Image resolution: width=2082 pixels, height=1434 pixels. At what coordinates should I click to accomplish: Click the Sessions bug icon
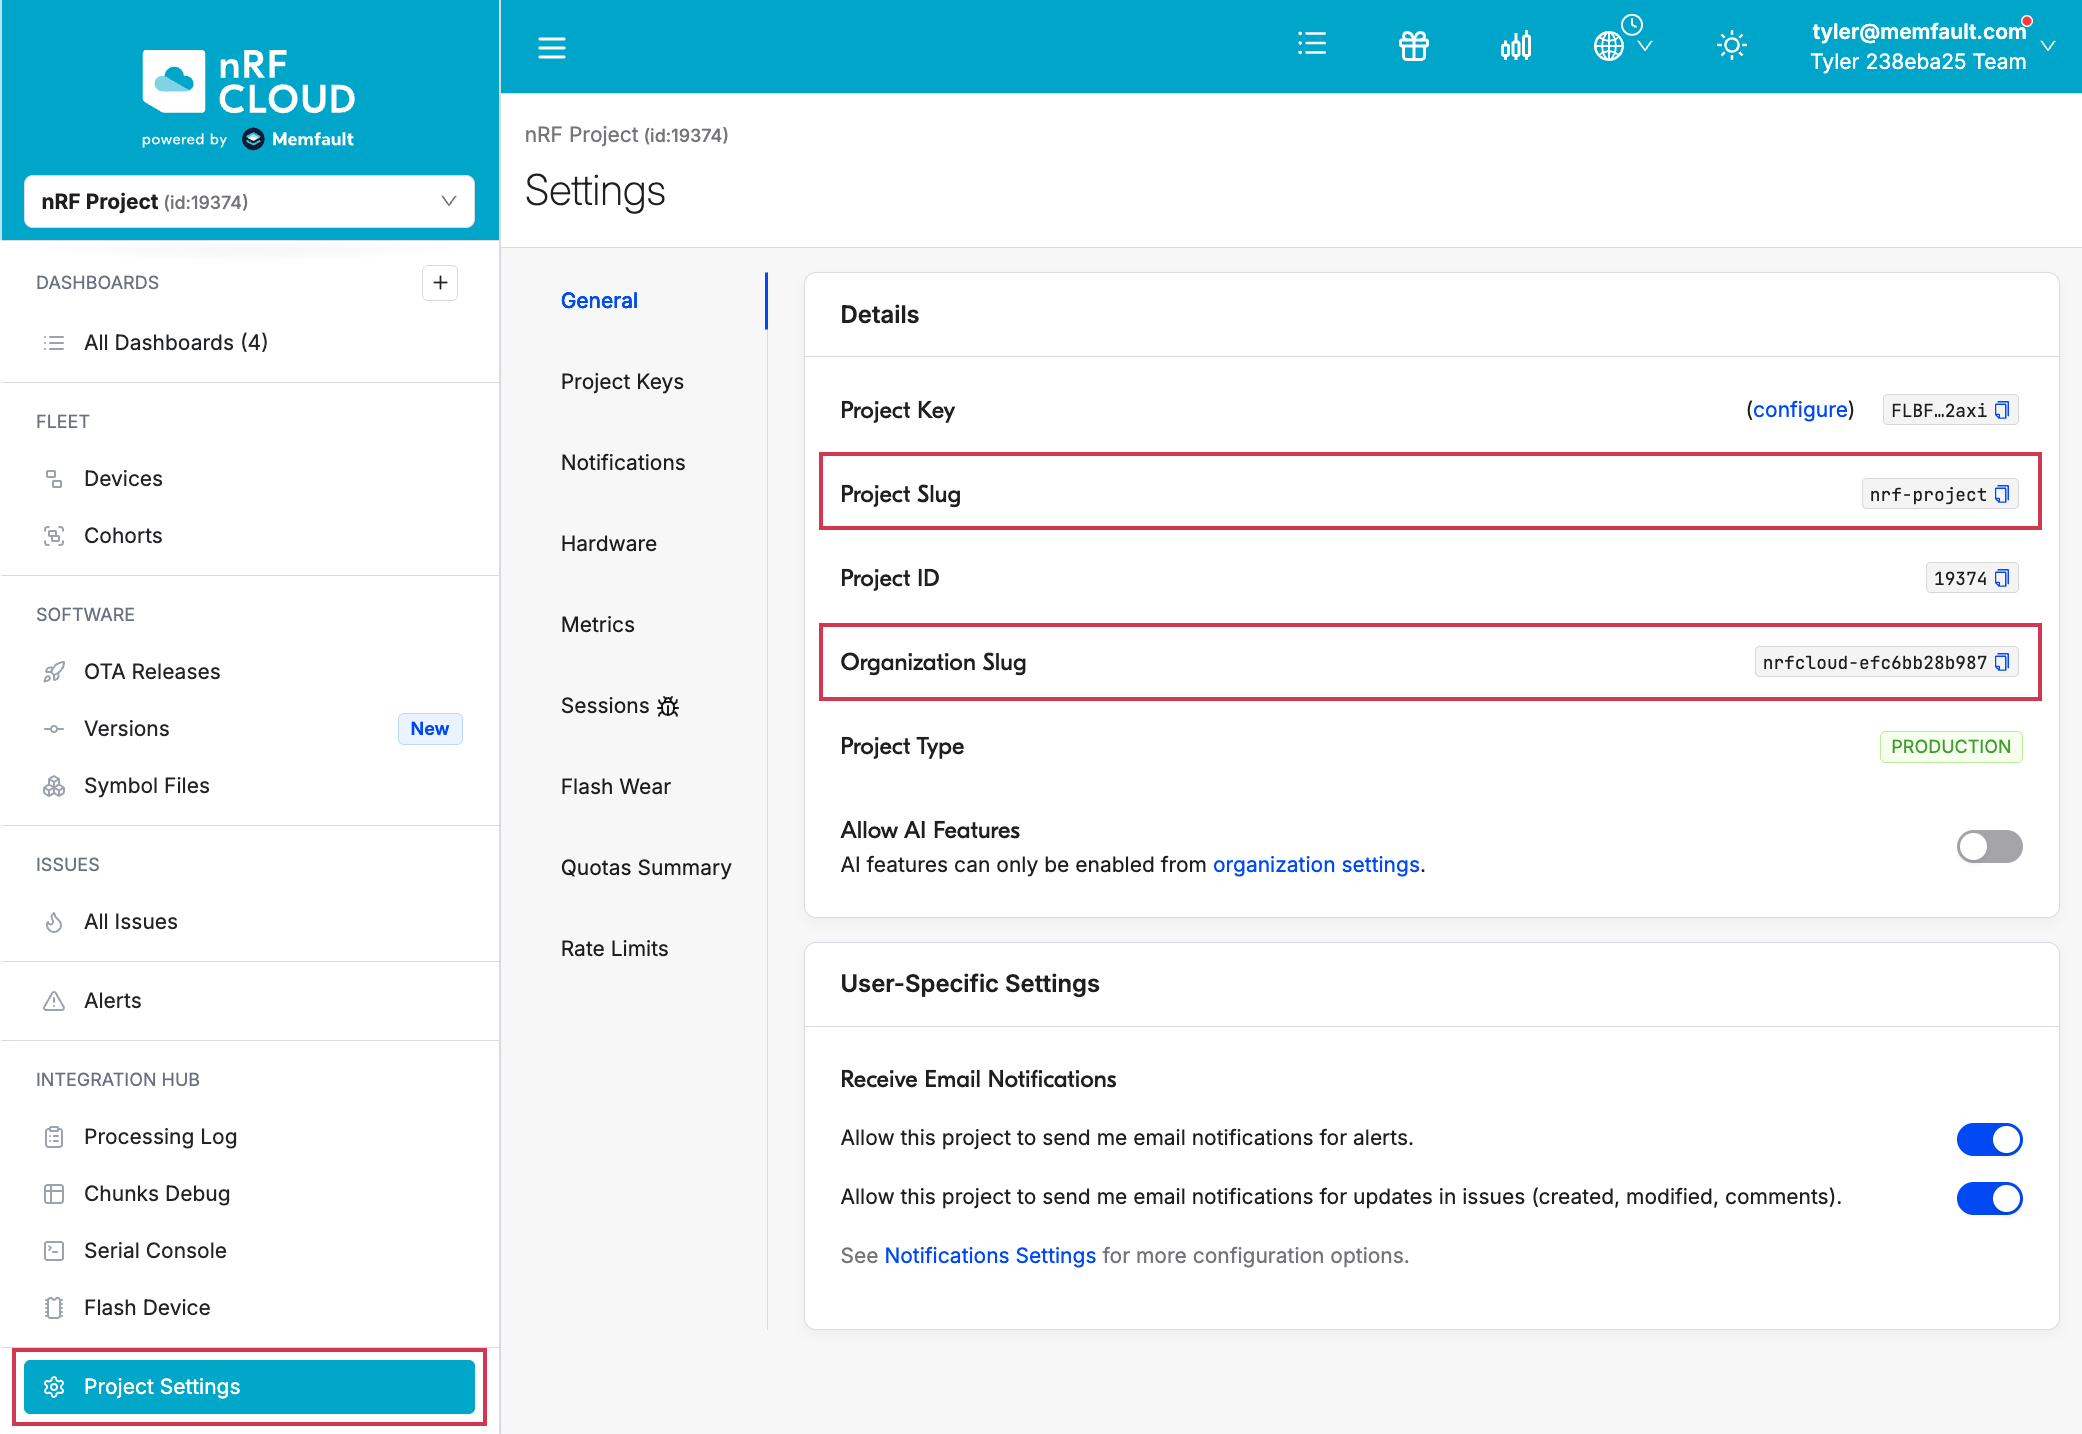coord(668,706)
